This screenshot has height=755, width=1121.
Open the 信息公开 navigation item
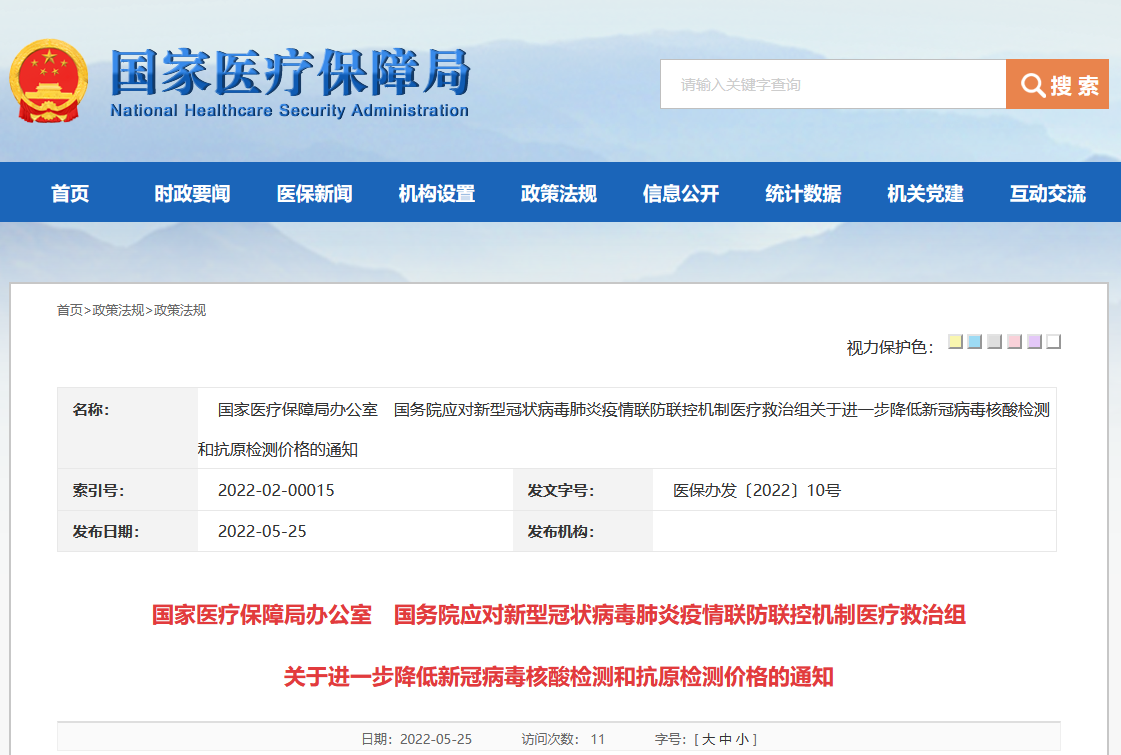(x=681, y=193)
